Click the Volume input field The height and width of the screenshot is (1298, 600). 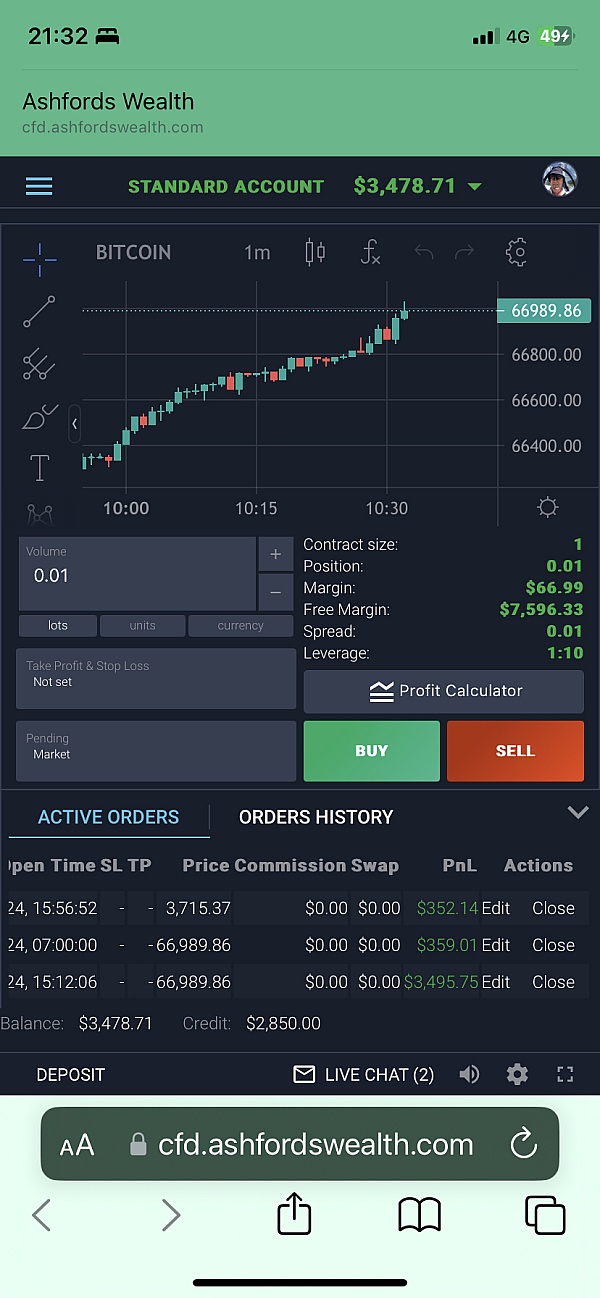[137, 575]
